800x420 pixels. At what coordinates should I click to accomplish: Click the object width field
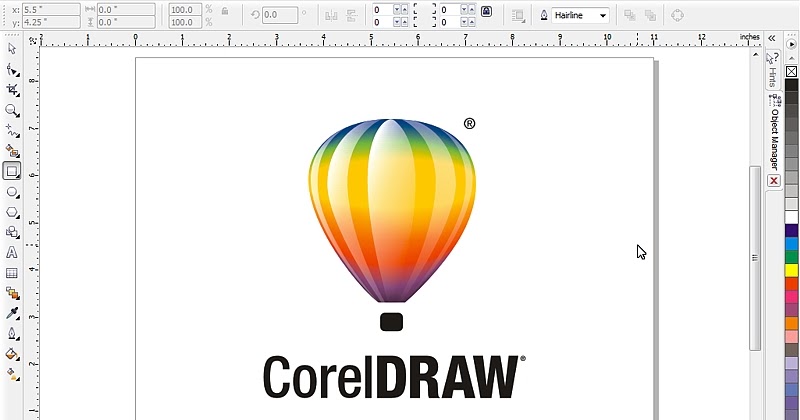pyautogui.click(x=126, y=9)
